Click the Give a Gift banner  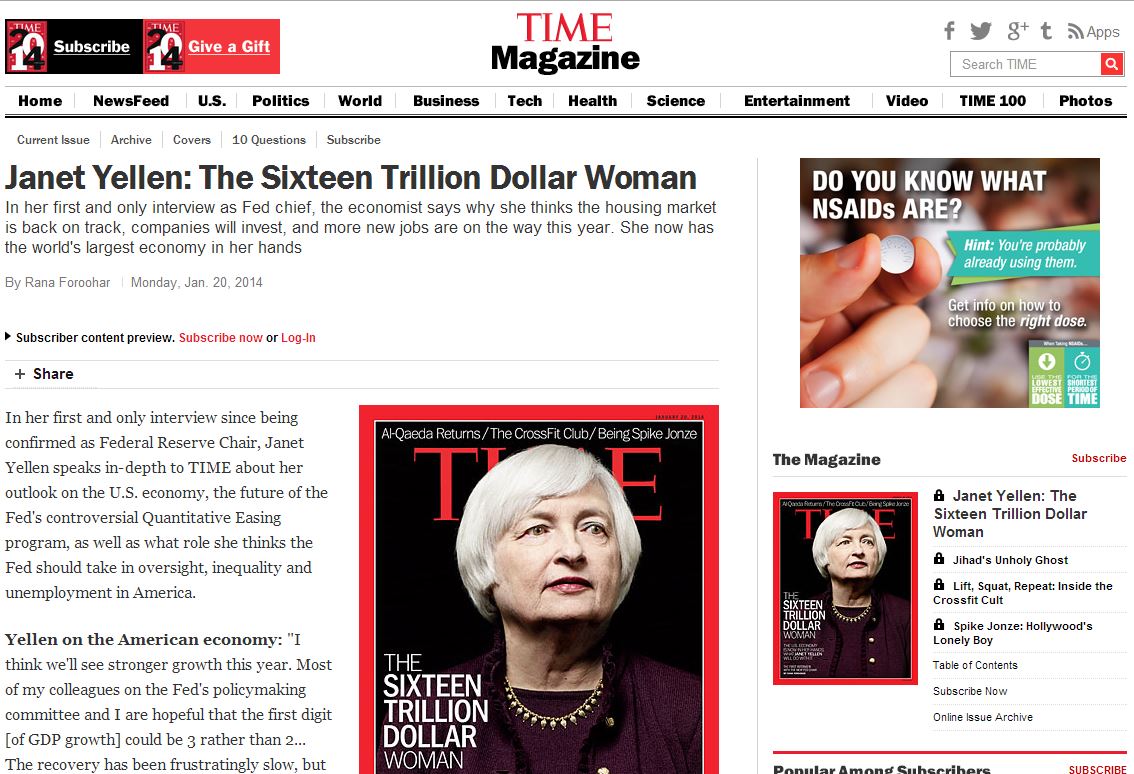[212, 46]
